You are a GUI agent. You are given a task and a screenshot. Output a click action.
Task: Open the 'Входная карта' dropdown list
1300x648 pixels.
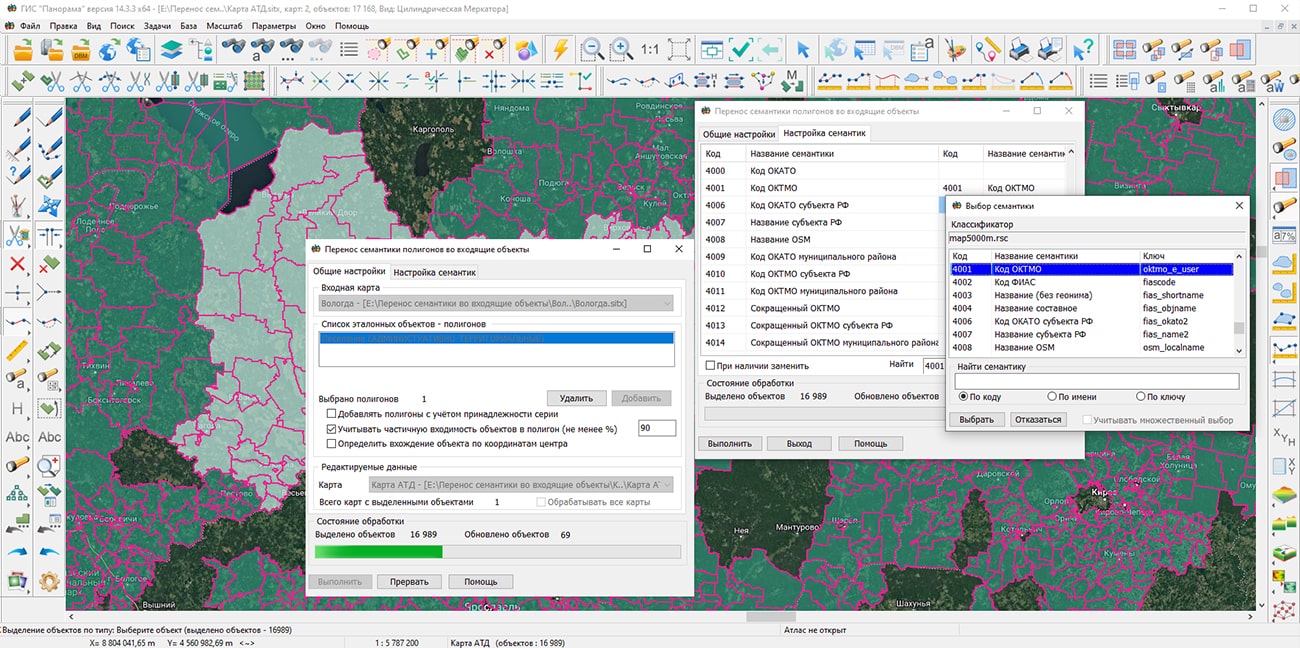point(664,303)
